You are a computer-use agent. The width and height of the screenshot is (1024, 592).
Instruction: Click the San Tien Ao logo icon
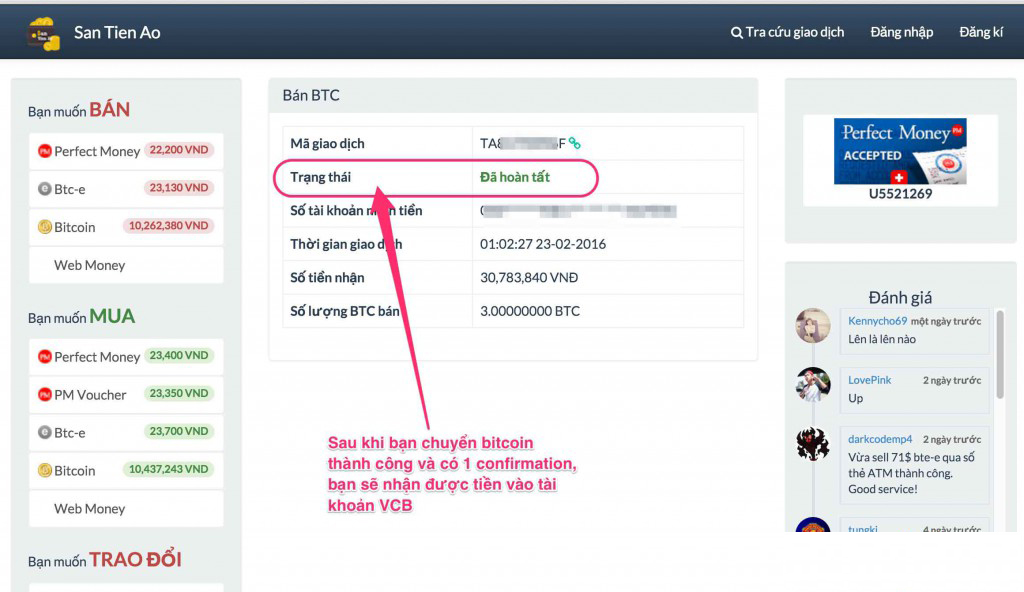(44, 32)
